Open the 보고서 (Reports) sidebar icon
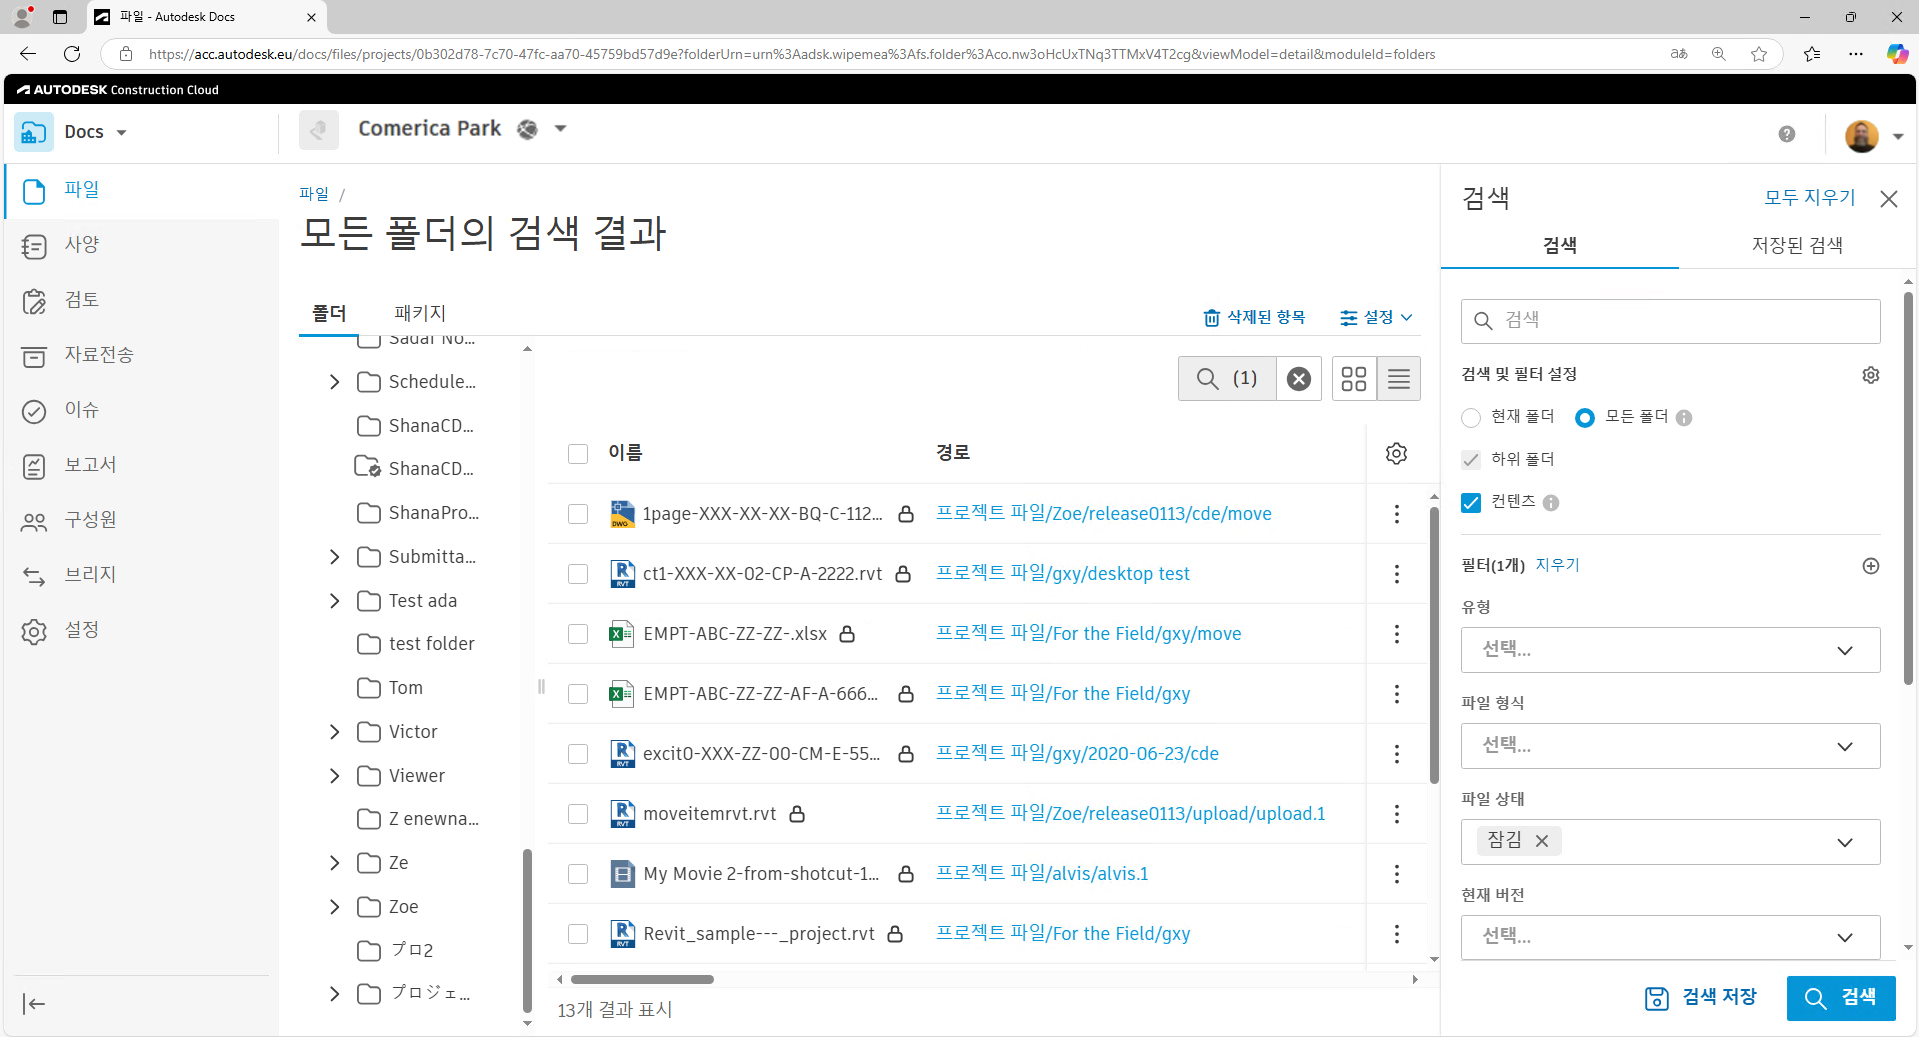1919x1037 pixels. coord(34,466)
